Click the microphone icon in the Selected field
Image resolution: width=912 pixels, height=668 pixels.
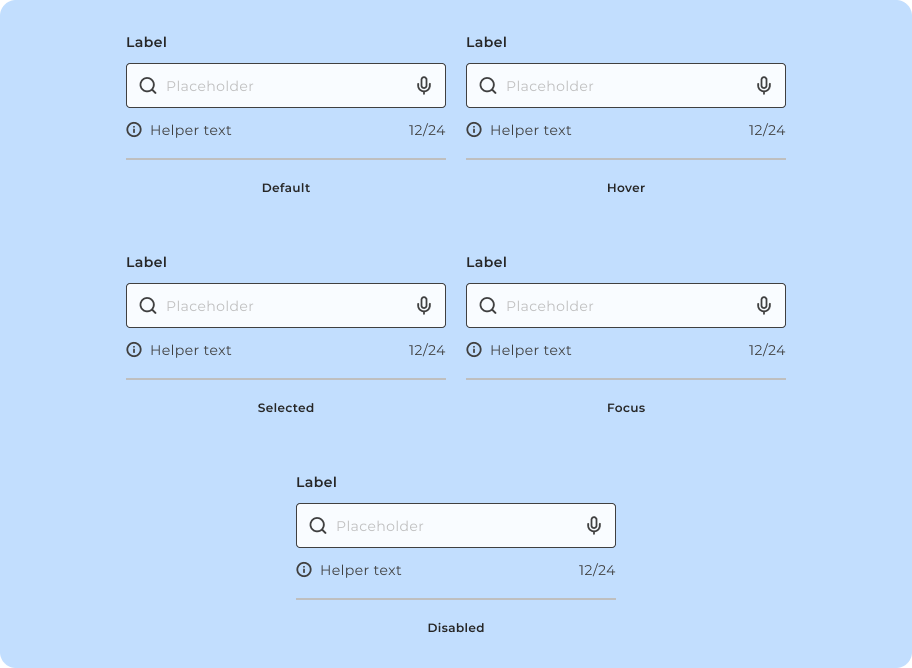(424, 306)
